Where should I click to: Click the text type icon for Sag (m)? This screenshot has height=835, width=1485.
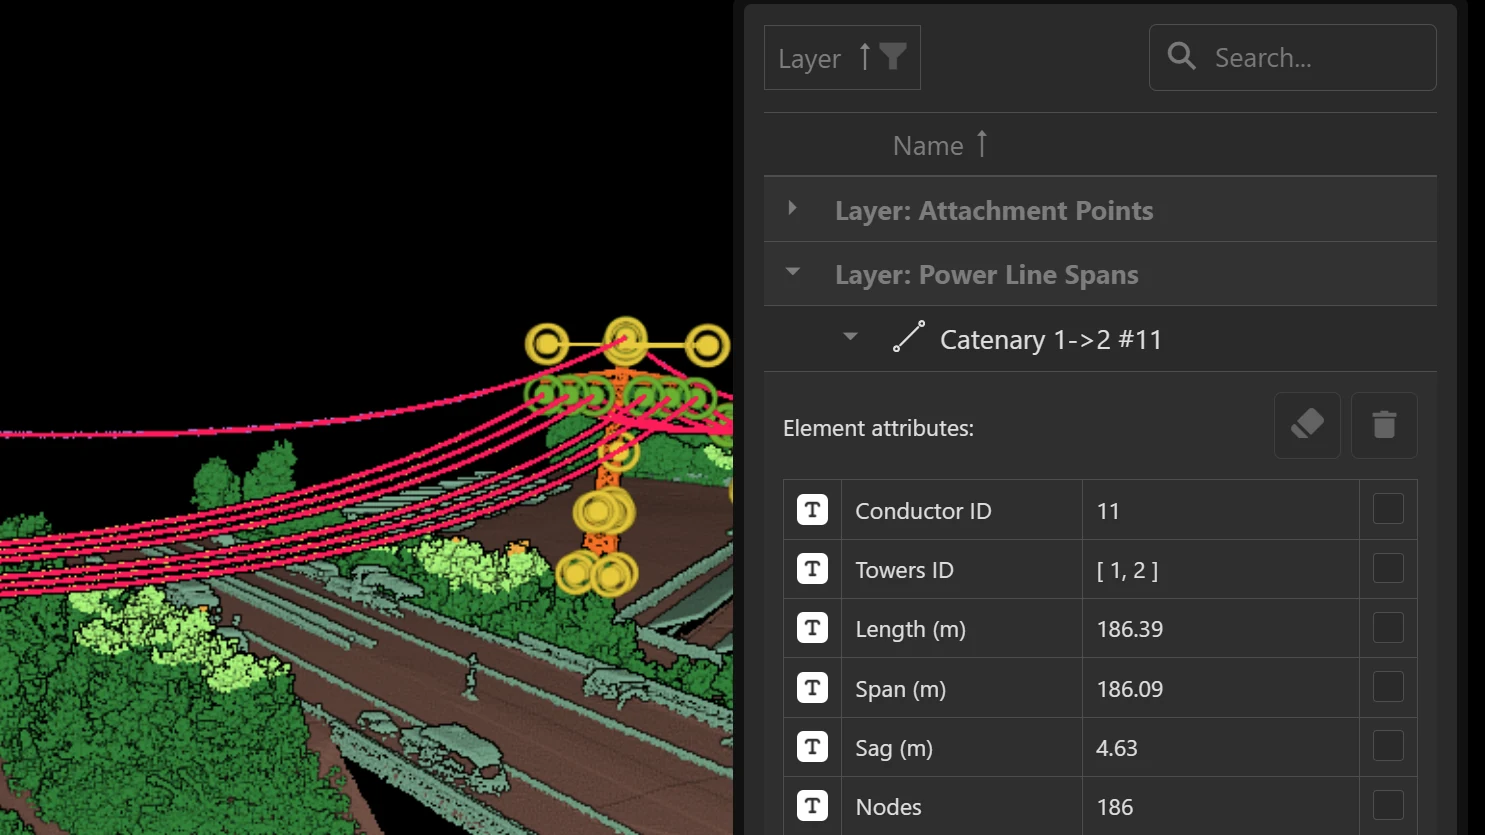coord(812,747)
